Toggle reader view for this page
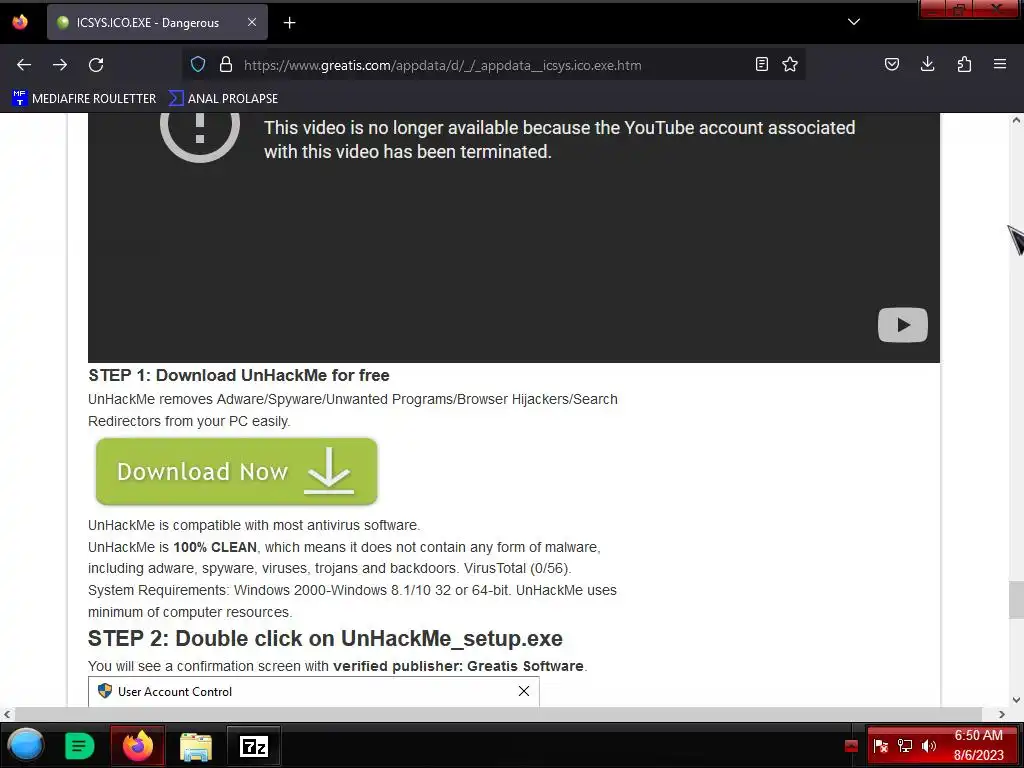The image size is (1024, 768). pyautogui.click(x=761, y=65)
